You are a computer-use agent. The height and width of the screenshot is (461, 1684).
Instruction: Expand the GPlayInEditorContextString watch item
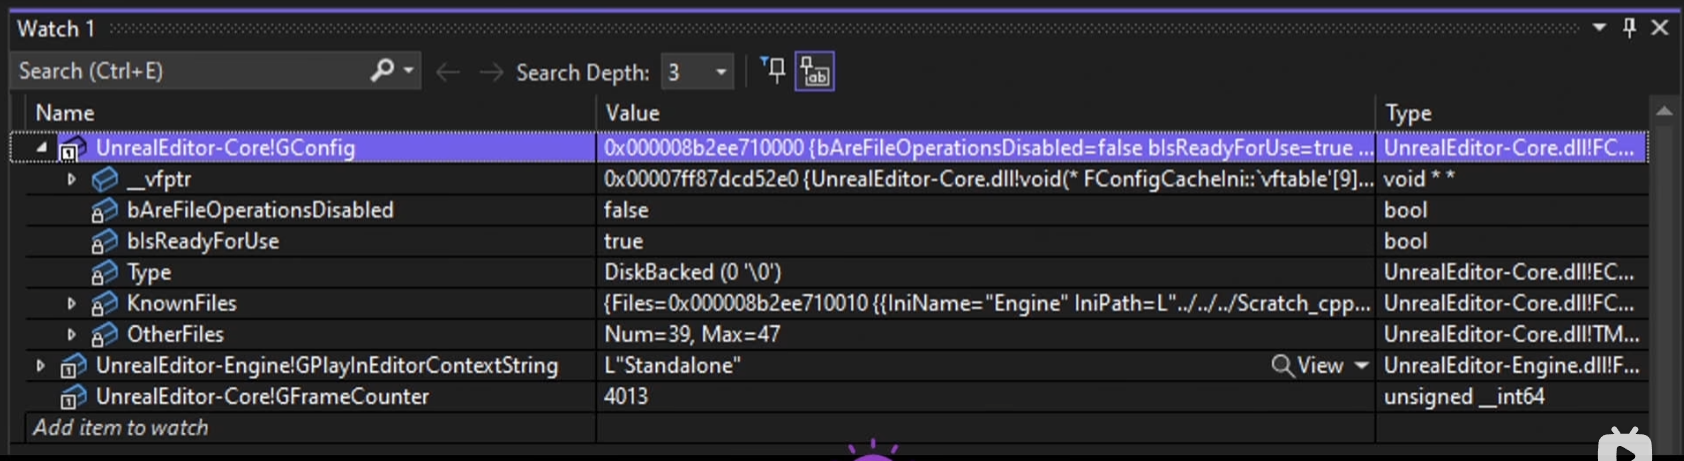coord(41,365)
